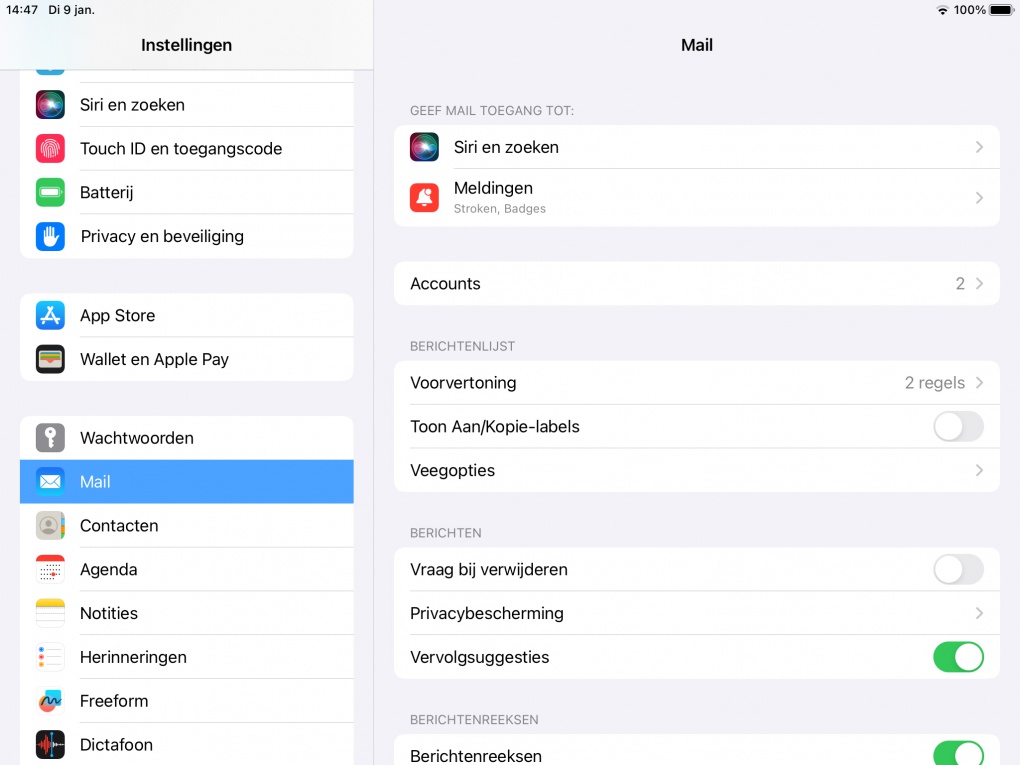Select Batterij in settings list
Image resolution: width=1020 pixels, height=765 pixels.
[x=187, y=193]
